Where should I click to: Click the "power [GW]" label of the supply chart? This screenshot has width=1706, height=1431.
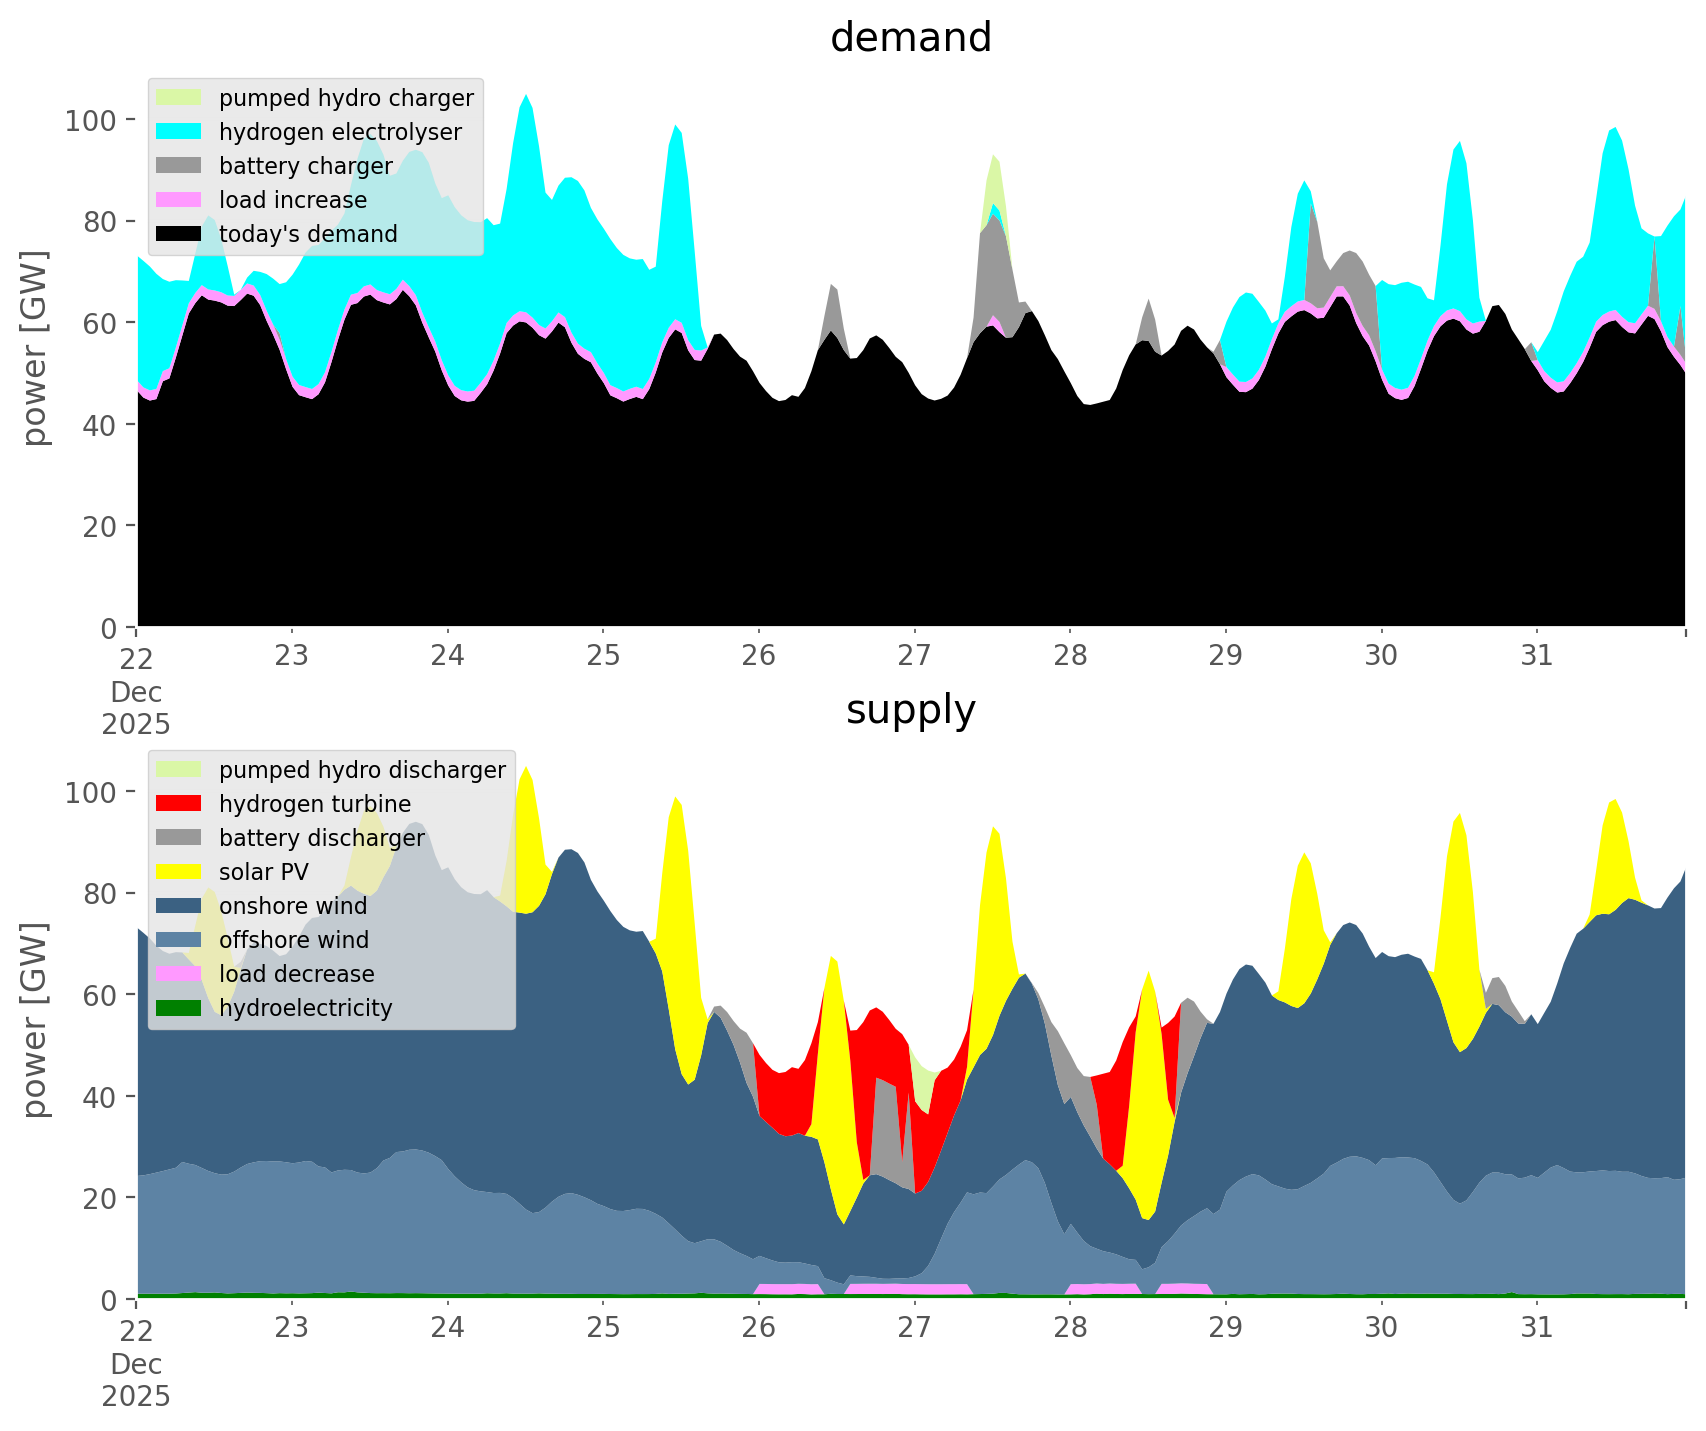pos(35,1020)
